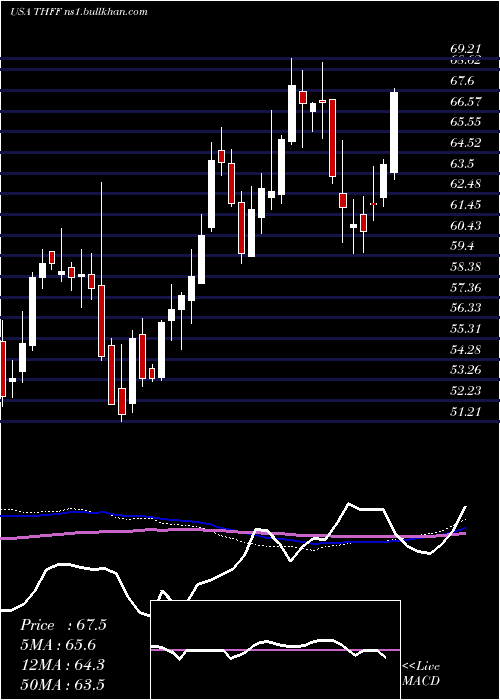The width and height of the screenshot is (500, 700).
Task: Click the 'USA THFF ns1.bullkhan.com' header text
Action: click(x=79, y=12)
